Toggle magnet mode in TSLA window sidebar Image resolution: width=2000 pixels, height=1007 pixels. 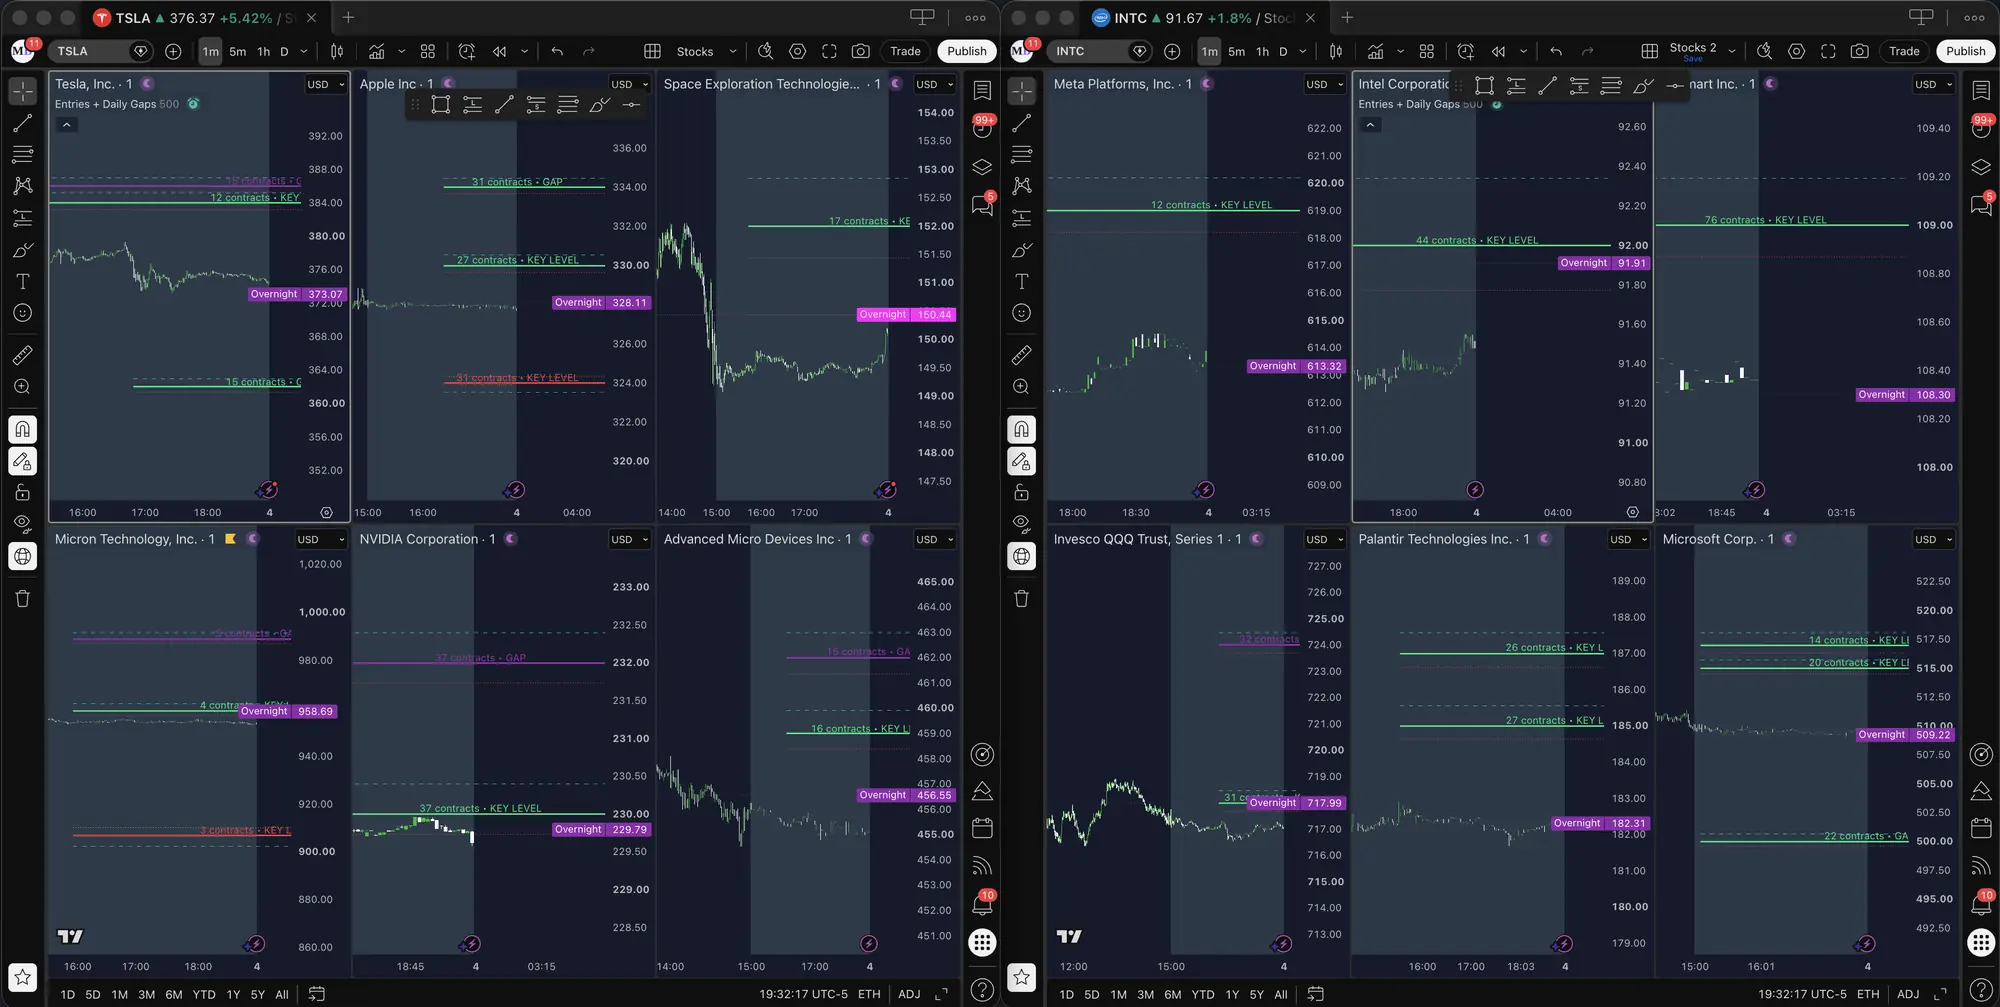(22, 430)
